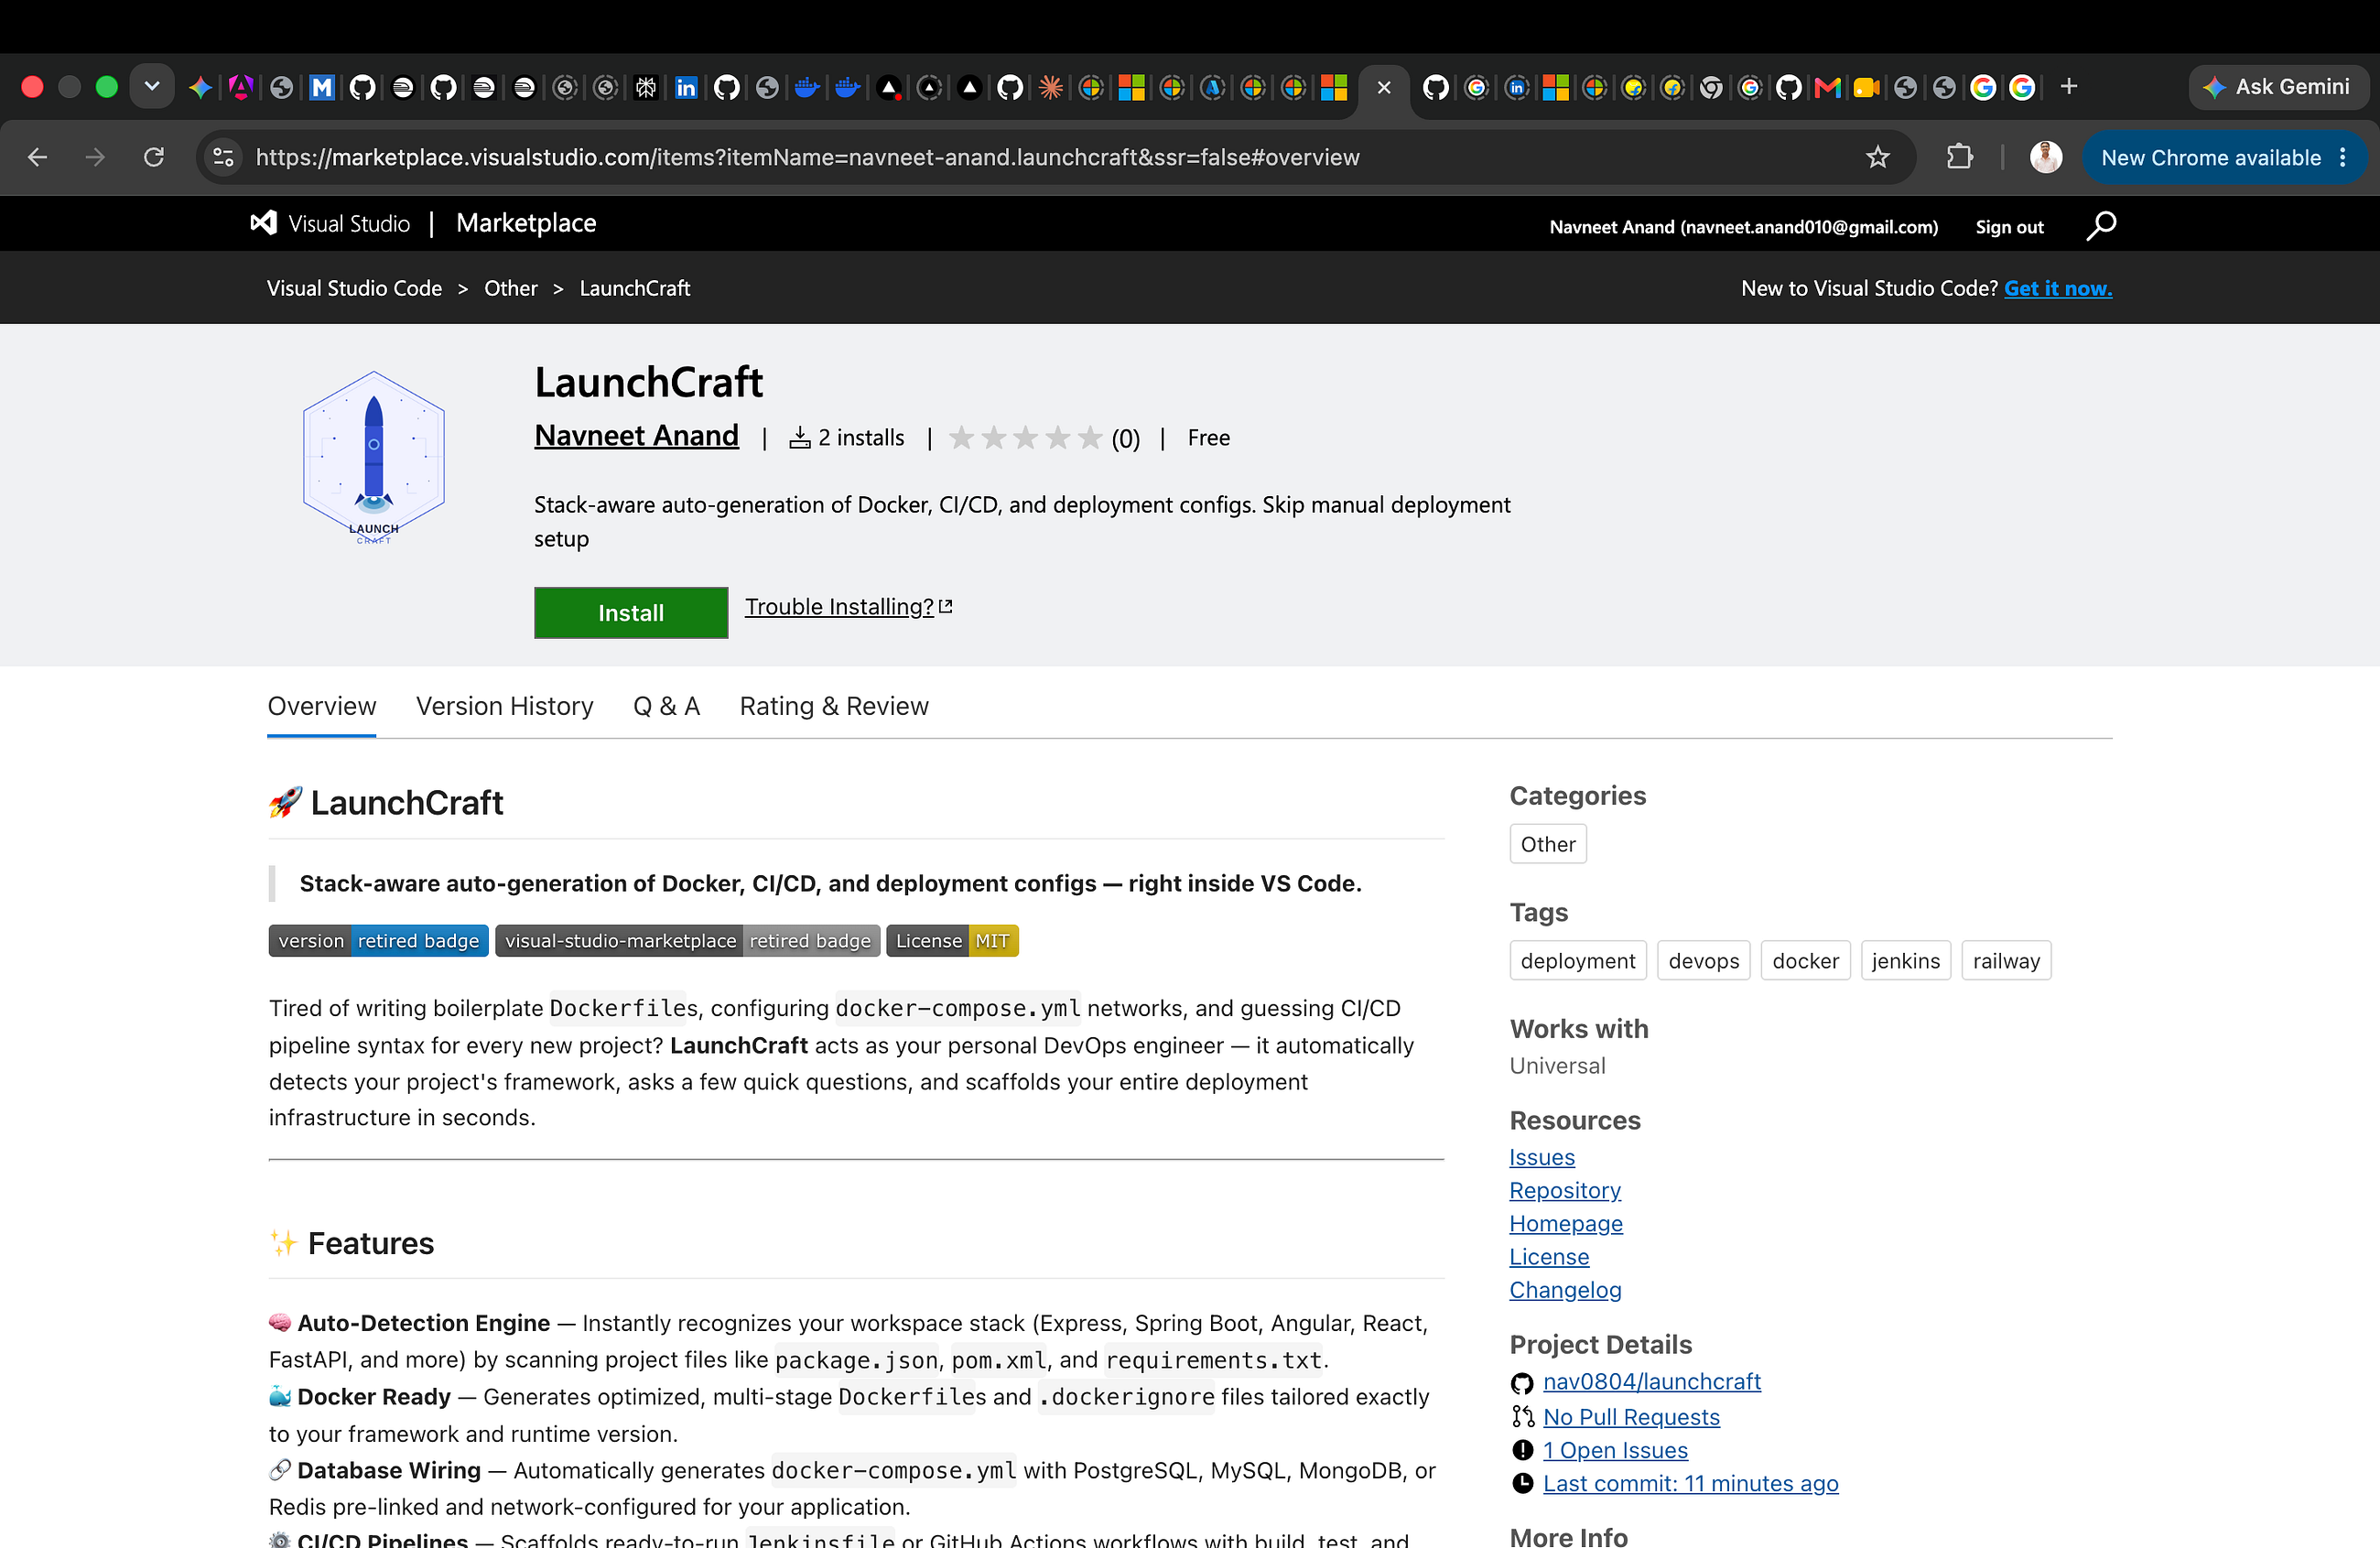Image resolution: width=2380 pixels, height=1548 pixels.
Task: Select the devops tag
Action: (x=1704, y=961)
